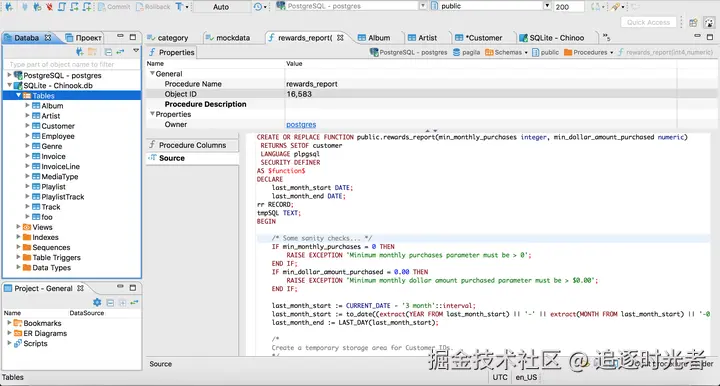Viewport: 720px width, 386px height.
Task: Click the Genre table icon
Action: [x=36, y=146]
